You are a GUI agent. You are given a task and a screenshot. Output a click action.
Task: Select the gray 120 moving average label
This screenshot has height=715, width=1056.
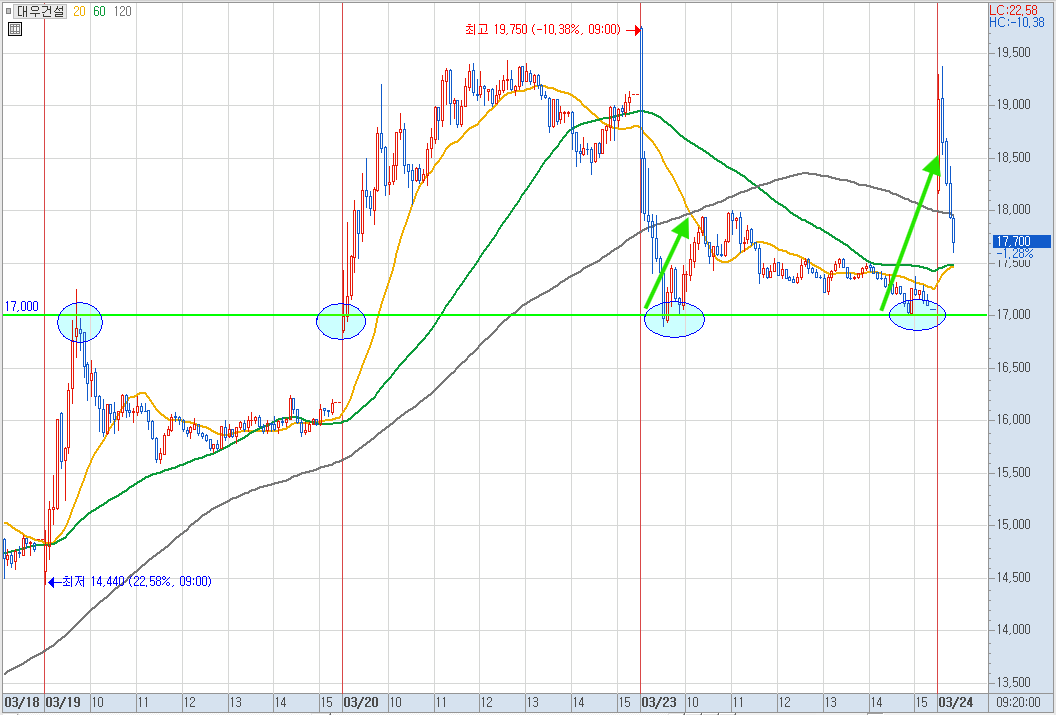point(123,11)
